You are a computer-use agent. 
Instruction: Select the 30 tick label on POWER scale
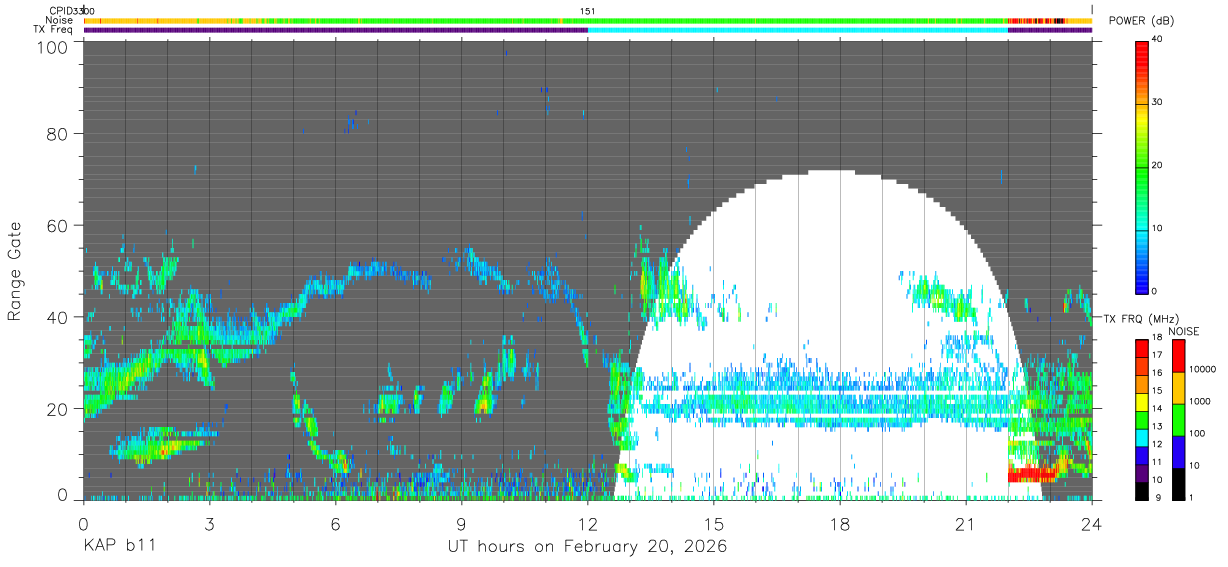1158,103
